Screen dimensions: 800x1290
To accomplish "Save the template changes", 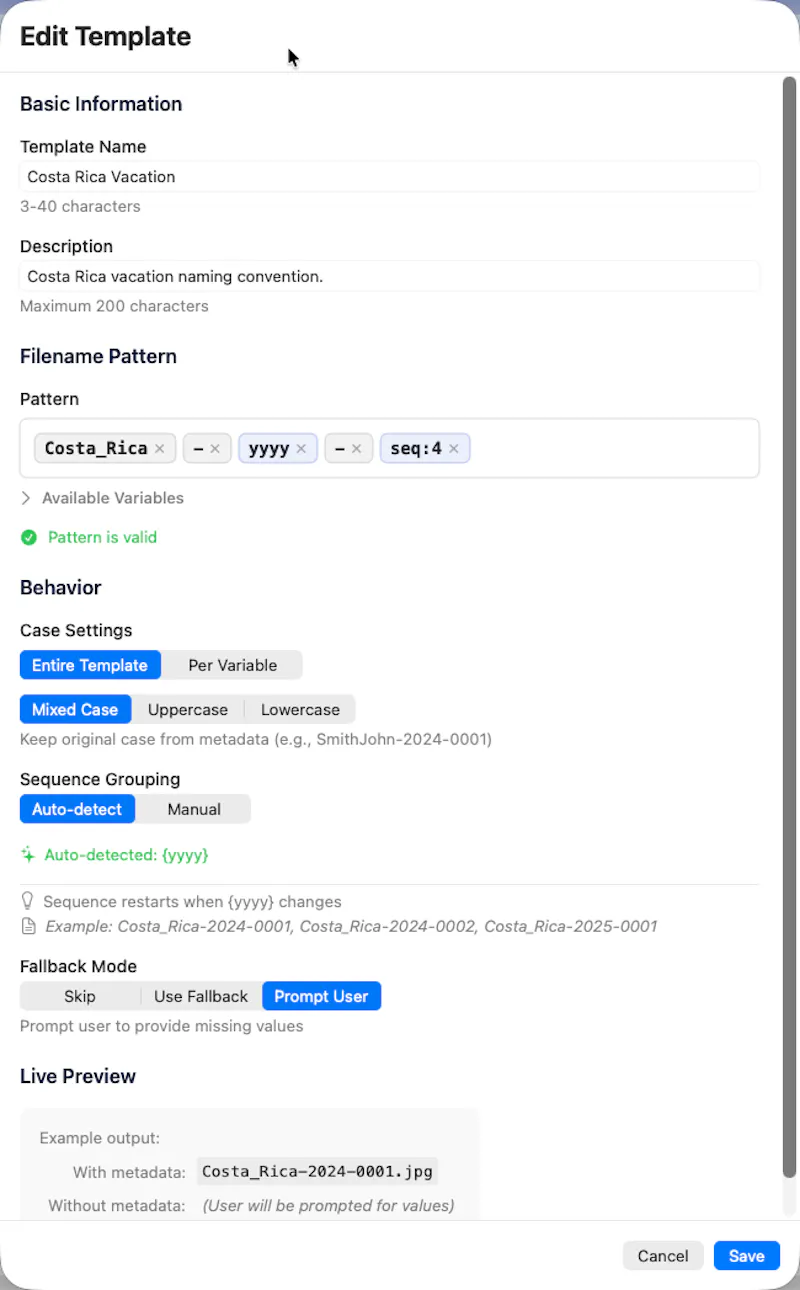I will click(747, 1256).
